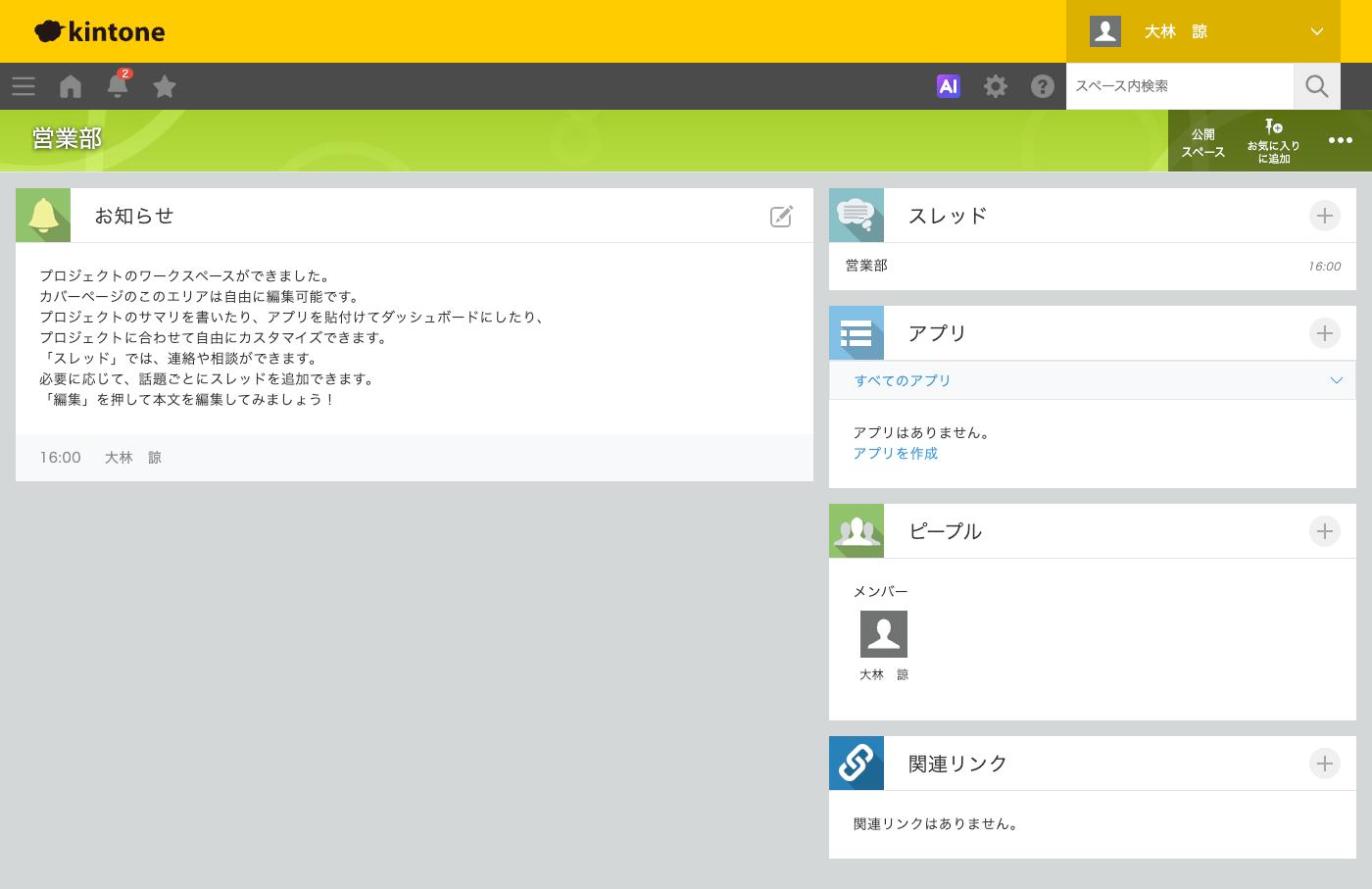Open notifications bell with badge
The image size is (1372, 889).
coord(118,84)
